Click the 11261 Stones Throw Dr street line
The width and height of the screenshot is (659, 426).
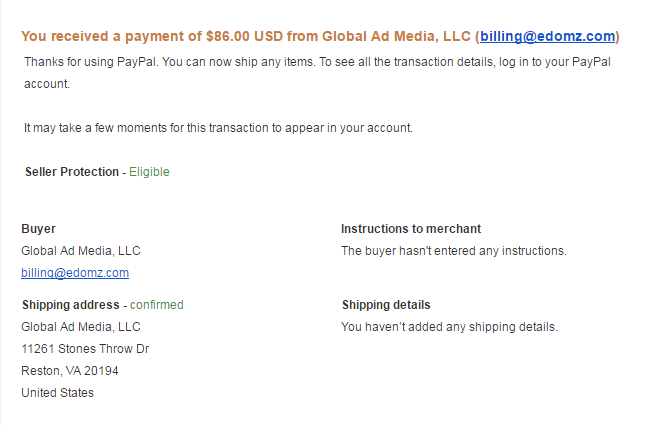pyautogui.click(x=85, y=349)
